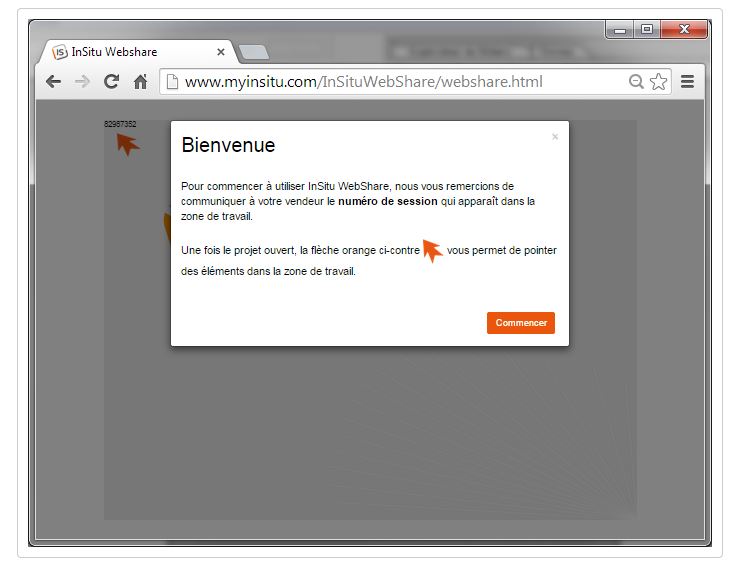The image size is (735, 571).
Task: Close the Bienvenue dialog with ×
Action: point(555,137)
